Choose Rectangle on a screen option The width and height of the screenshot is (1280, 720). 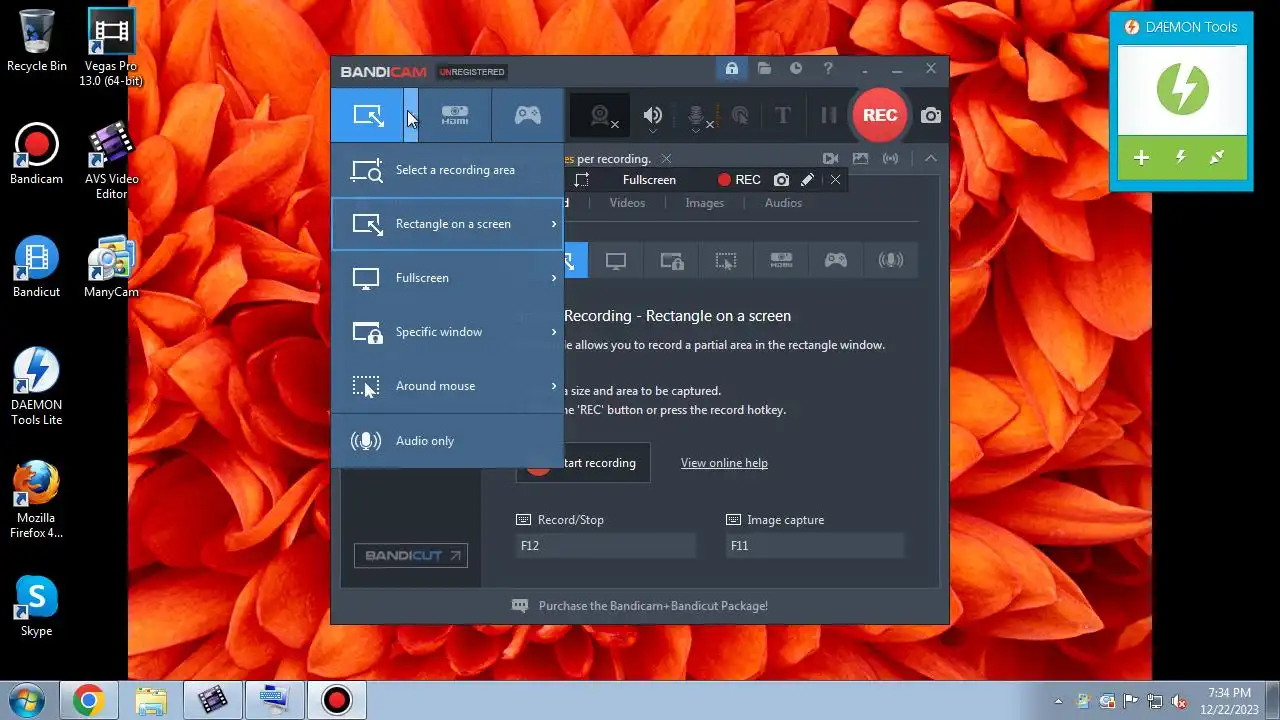448,224
